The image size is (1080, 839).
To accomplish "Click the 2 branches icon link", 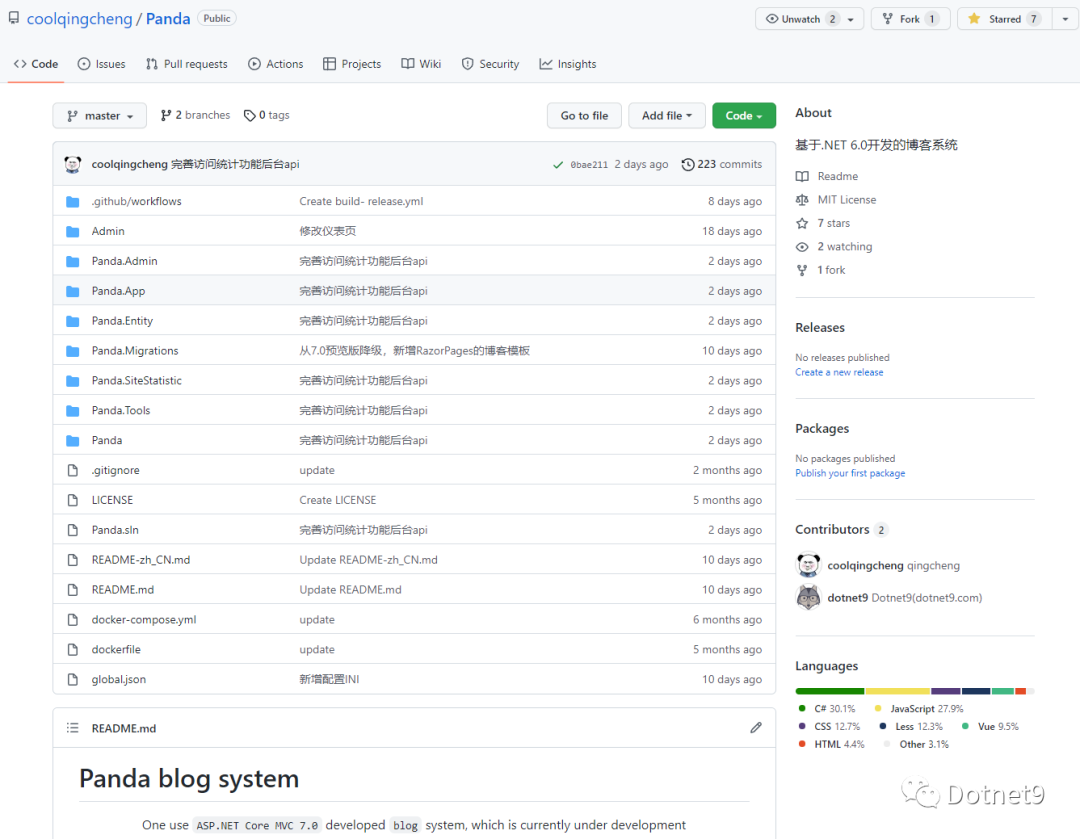I will tap(166, 115).
